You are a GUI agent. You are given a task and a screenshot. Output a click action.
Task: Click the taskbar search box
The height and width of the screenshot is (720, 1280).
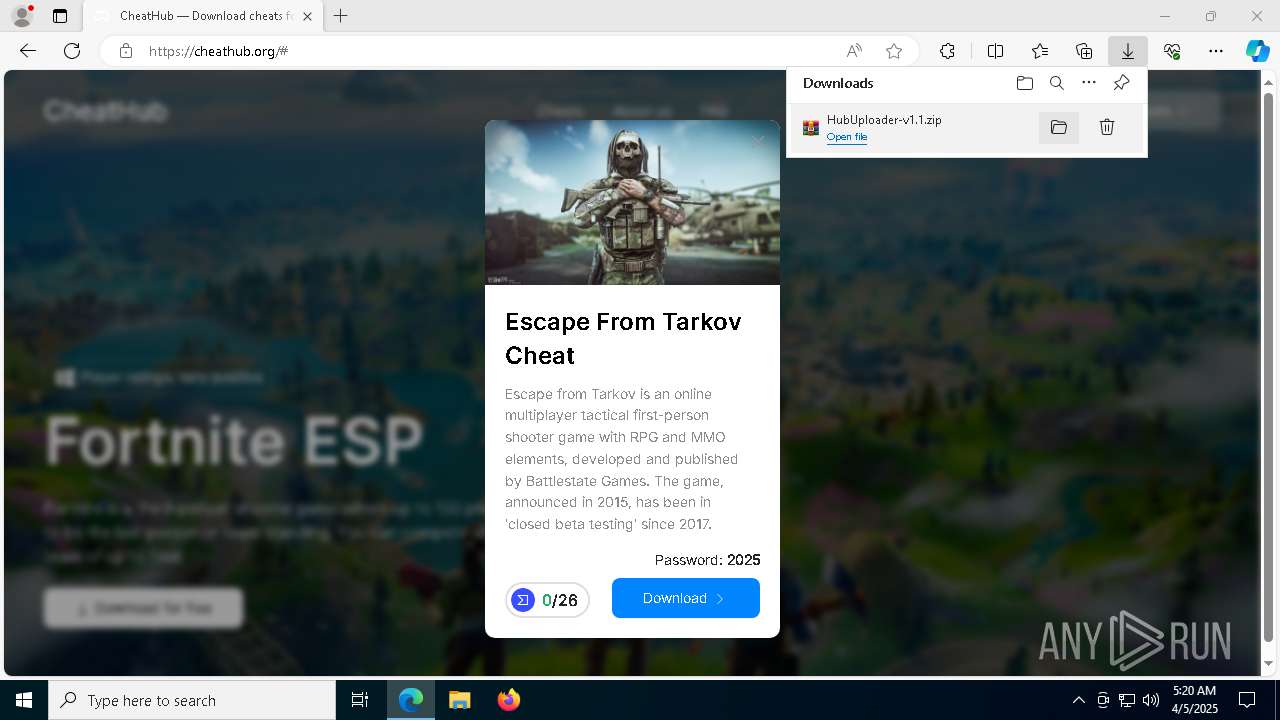[192, 700]
